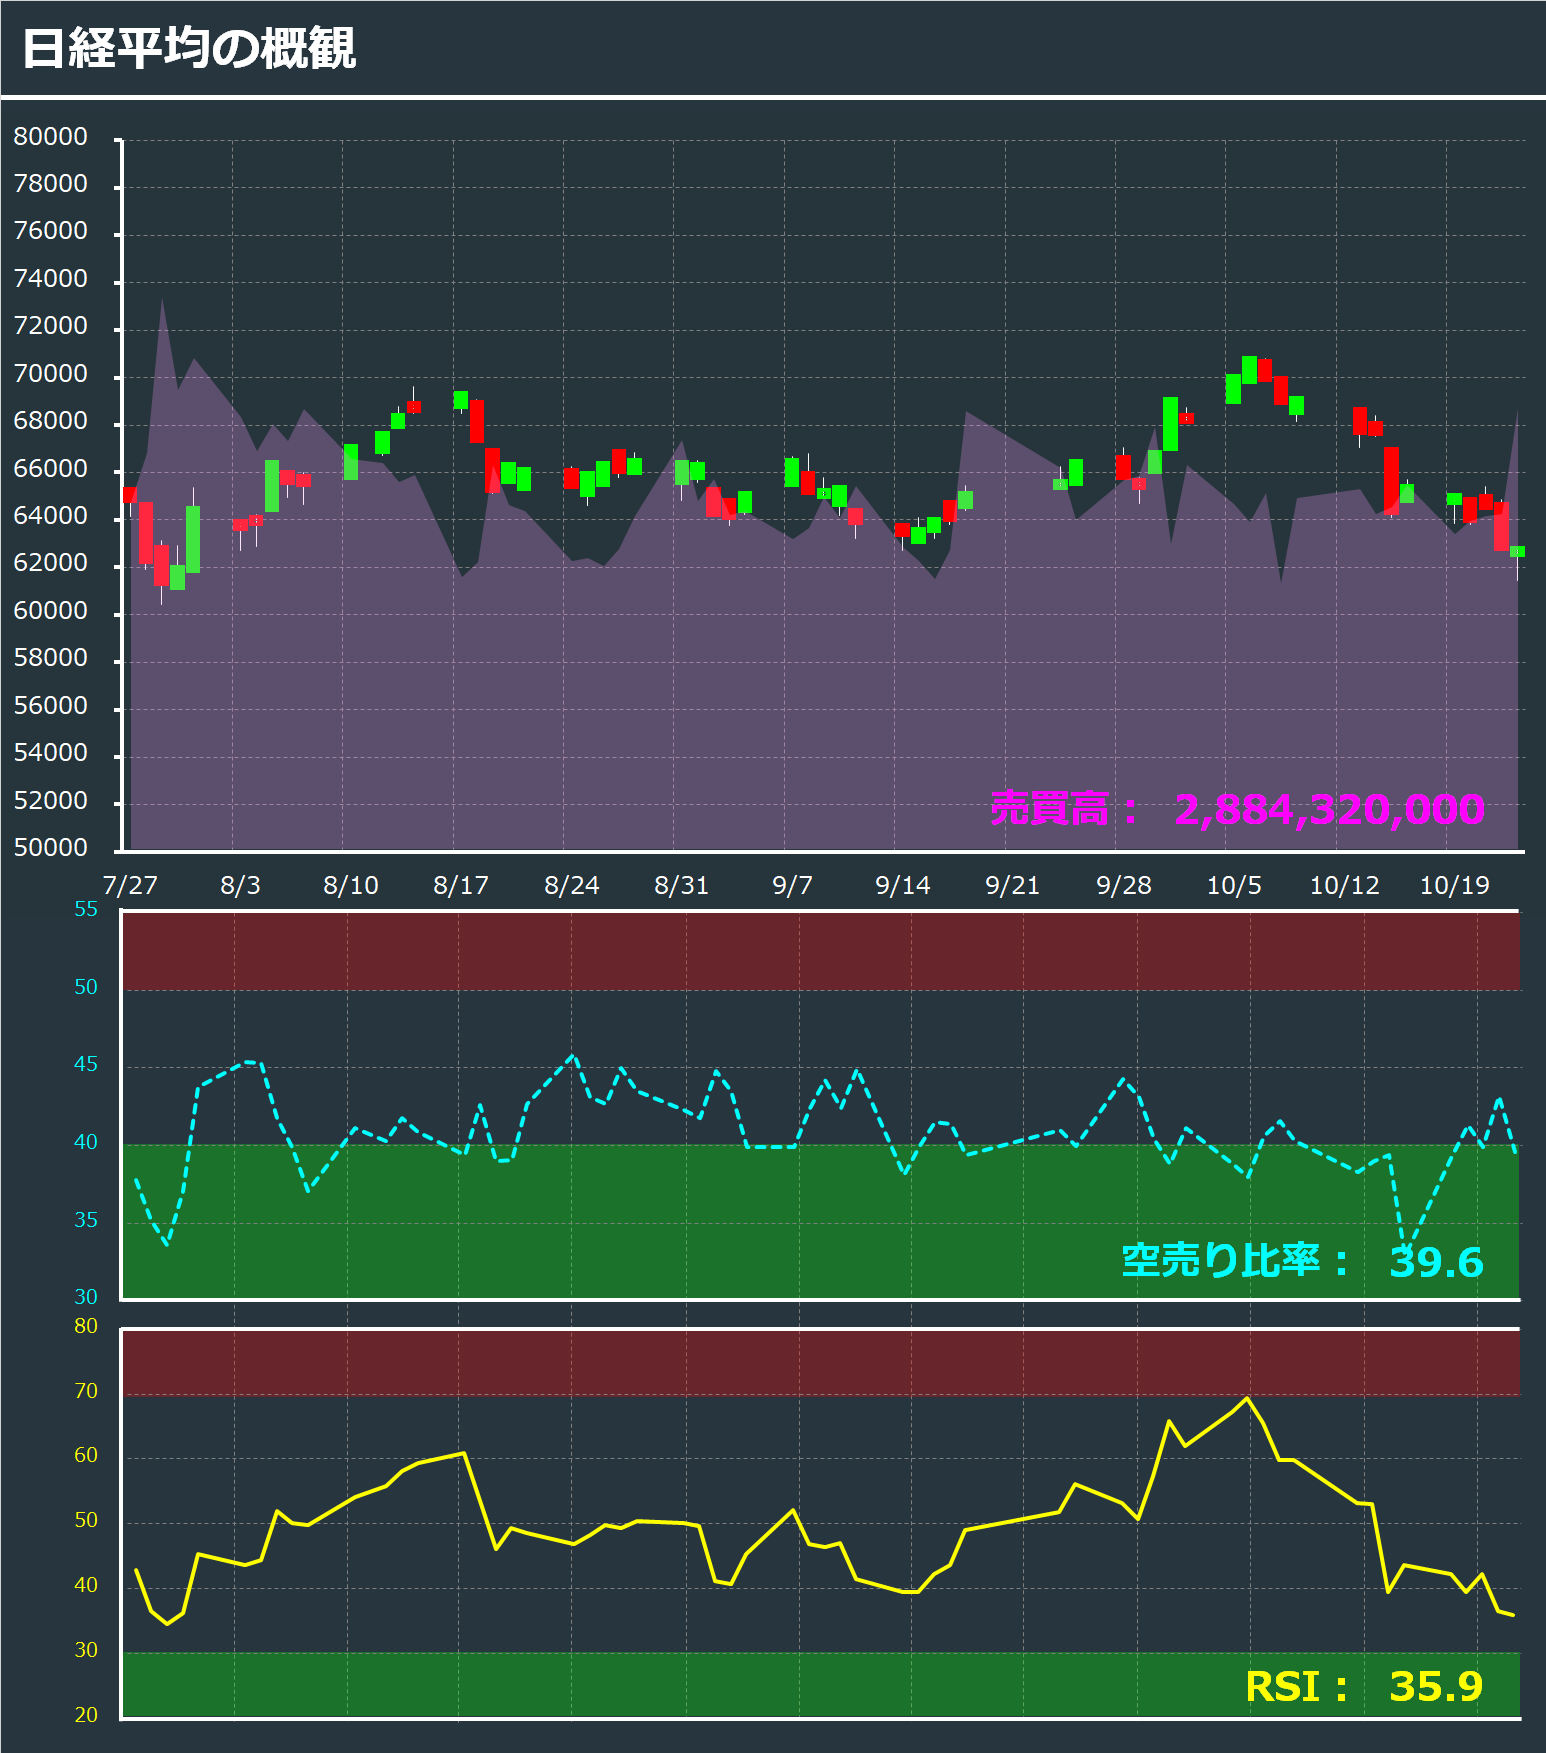Select 55 on the short-selling ratio axis

pyautogui.click(x=86, y=909)
